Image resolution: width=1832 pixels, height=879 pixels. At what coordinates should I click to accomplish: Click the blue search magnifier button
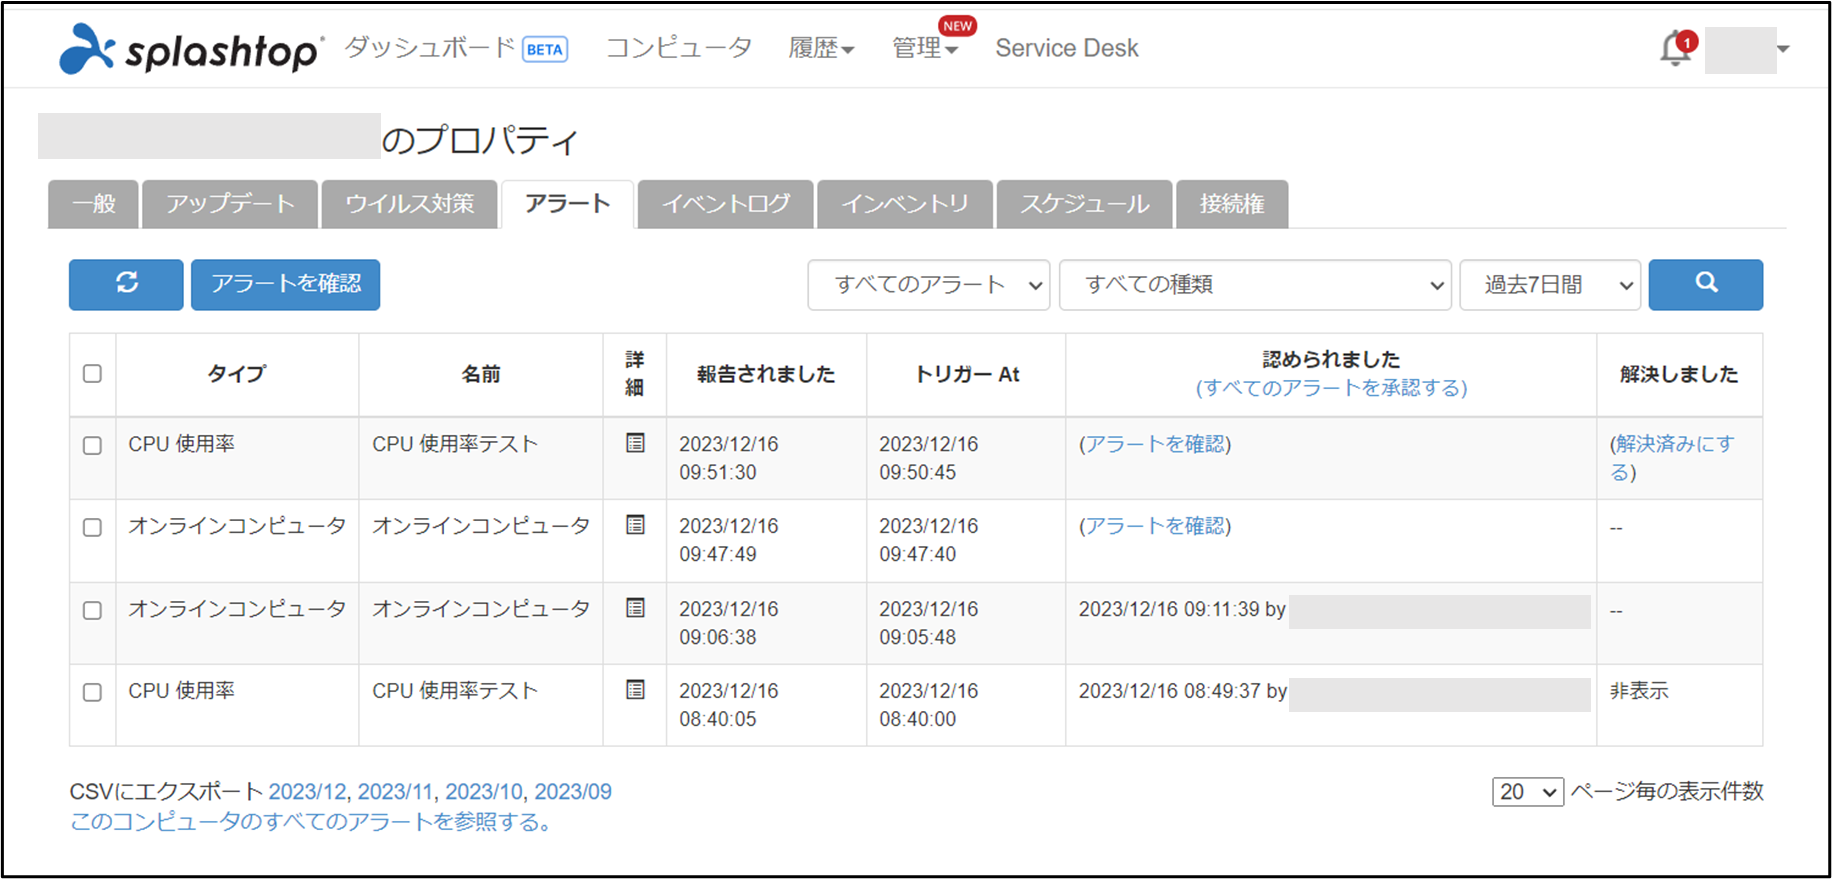pos(1705,284)
